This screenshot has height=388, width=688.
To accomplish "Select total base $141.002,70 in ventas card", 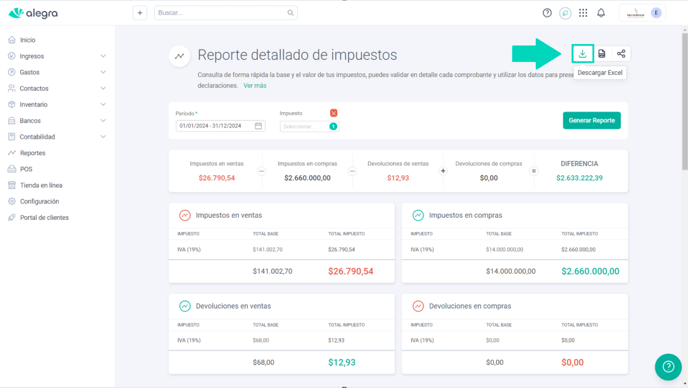I will (x=272, y=271).
